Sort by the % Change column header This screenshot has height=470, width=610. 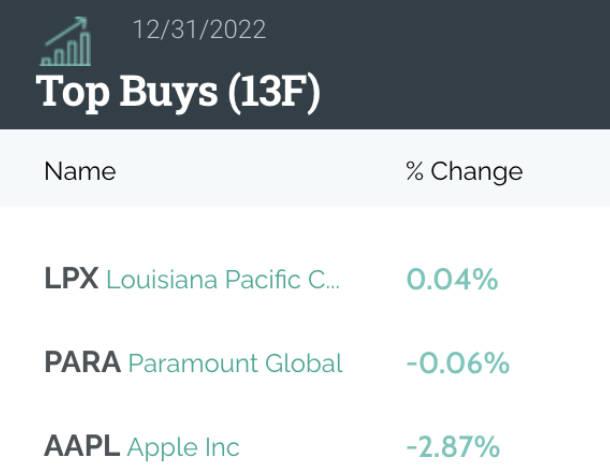pos(464,171)
